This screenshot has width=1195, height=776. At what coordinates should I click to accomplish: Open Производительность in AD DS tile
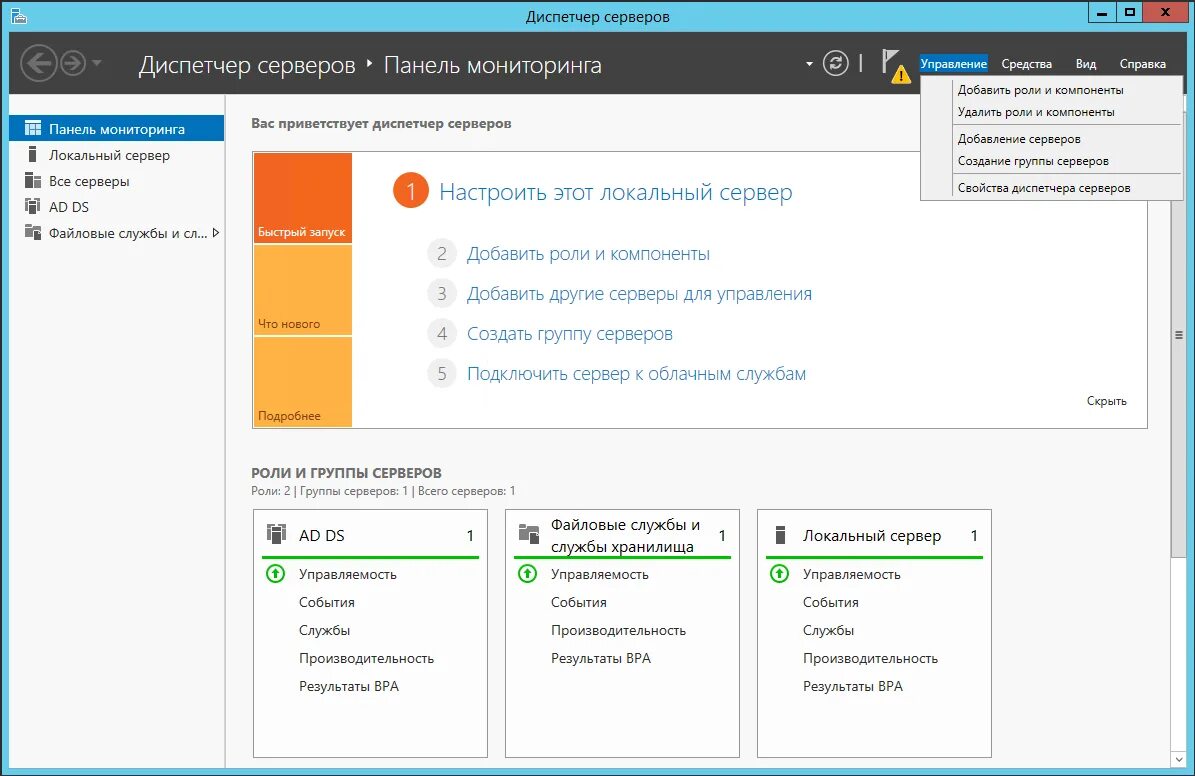click(x=366, y=658)
